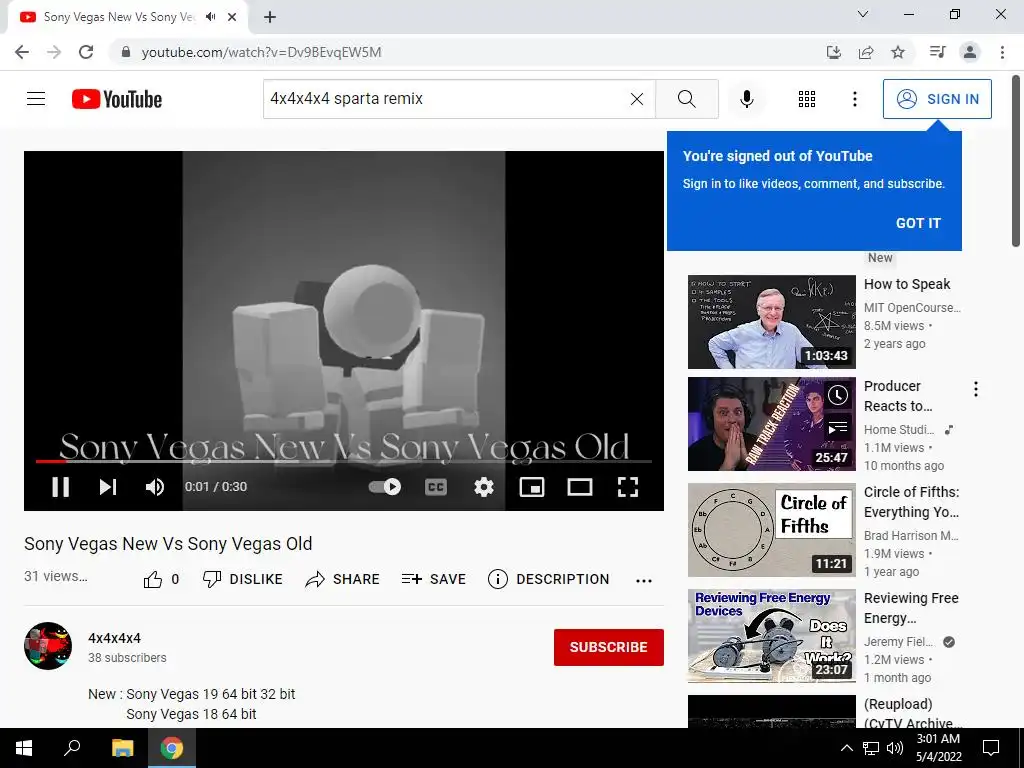Open Windows taskbar search
Image resolution: width=1024 pixels, height=768 pixels.
point(72,748)
